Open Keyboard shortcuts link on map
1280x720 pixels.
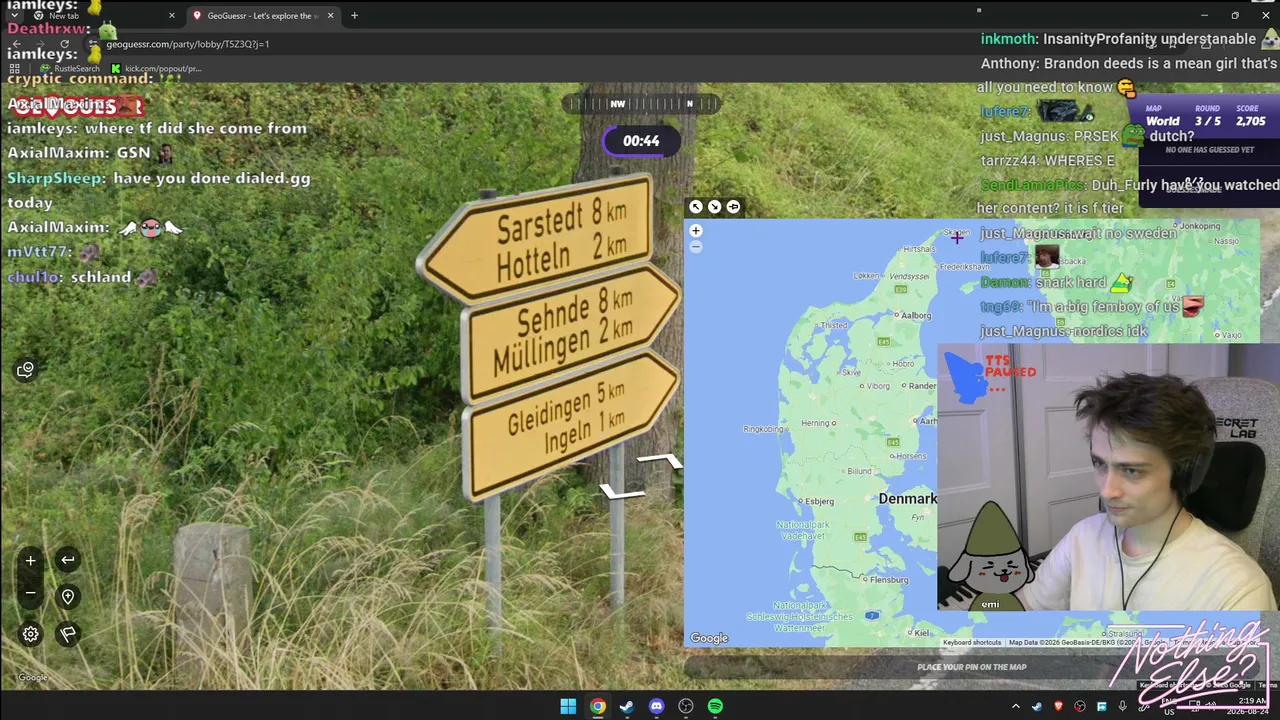pos(972,642)
